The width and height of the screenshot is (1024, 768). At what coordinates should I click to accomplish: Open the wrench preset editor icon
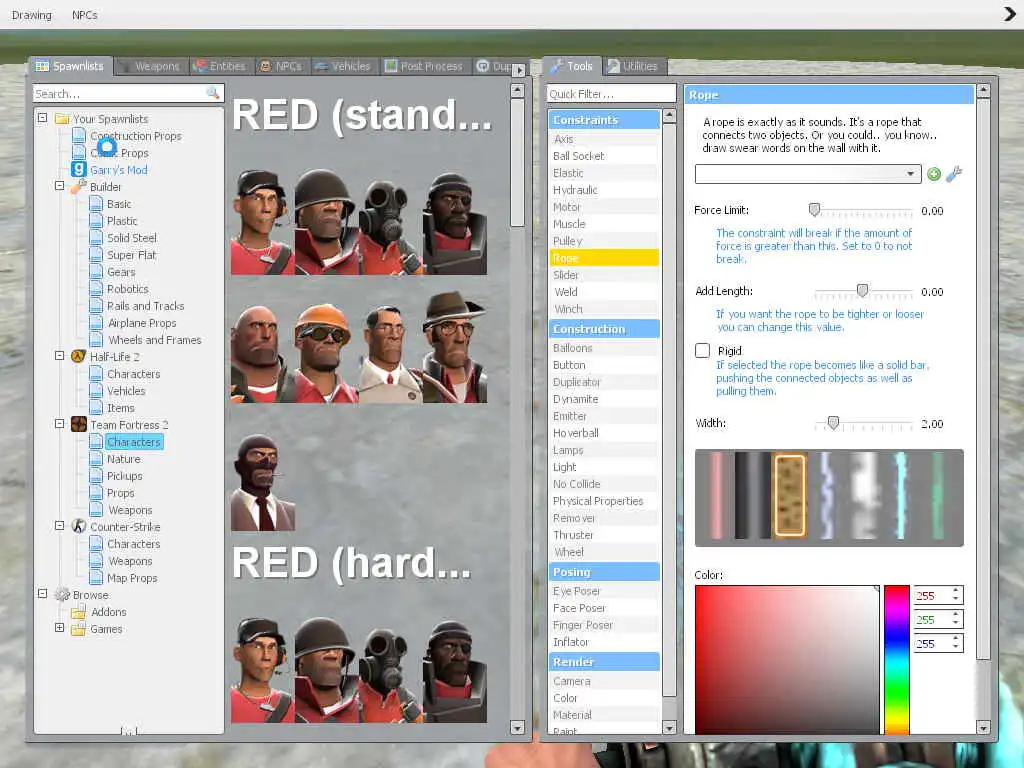click(x=954, y=174)
